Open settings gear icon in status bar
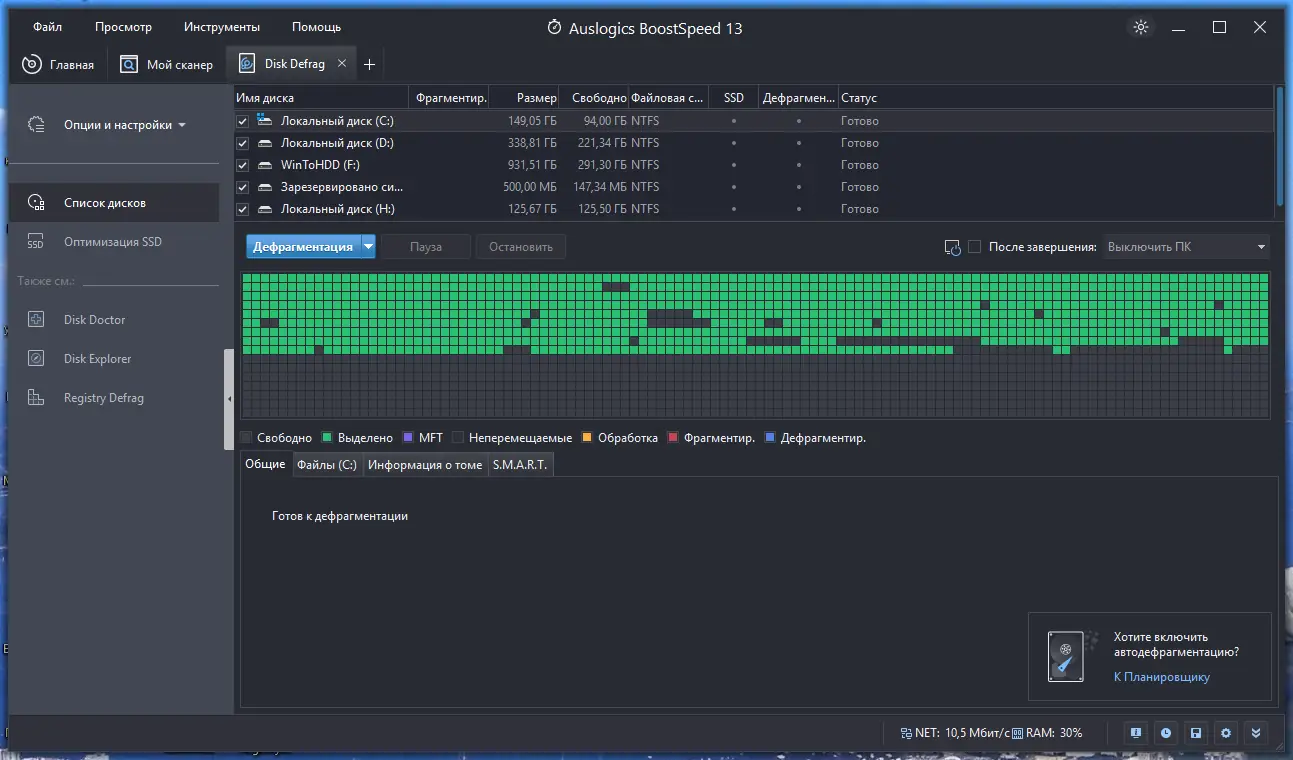The image size is (1293, 760). point(1226,733)
